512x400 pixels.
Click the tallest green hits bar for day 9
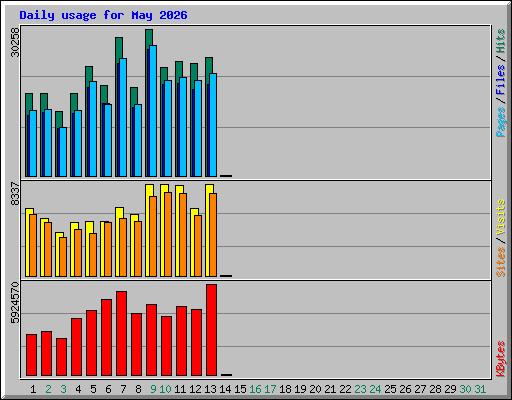pos(149,37)
